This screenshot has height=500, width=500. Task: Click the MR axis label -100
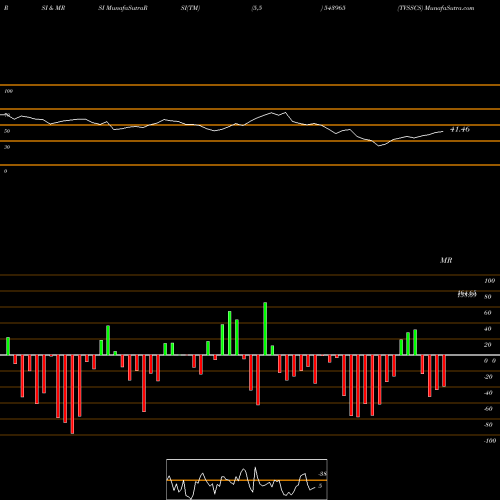489,441
